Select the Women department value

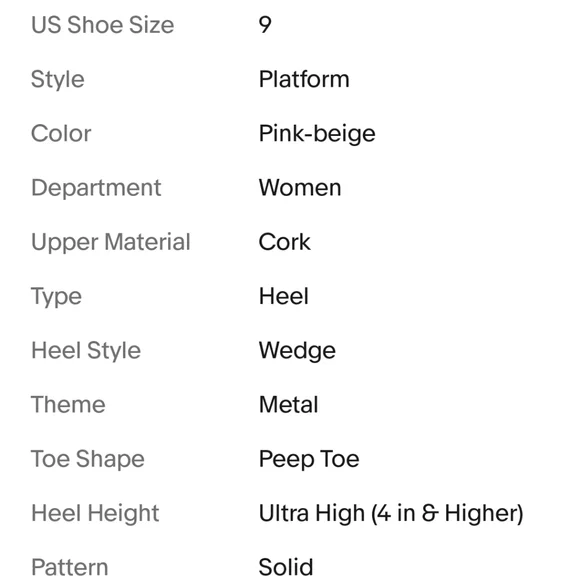point(300,188)
